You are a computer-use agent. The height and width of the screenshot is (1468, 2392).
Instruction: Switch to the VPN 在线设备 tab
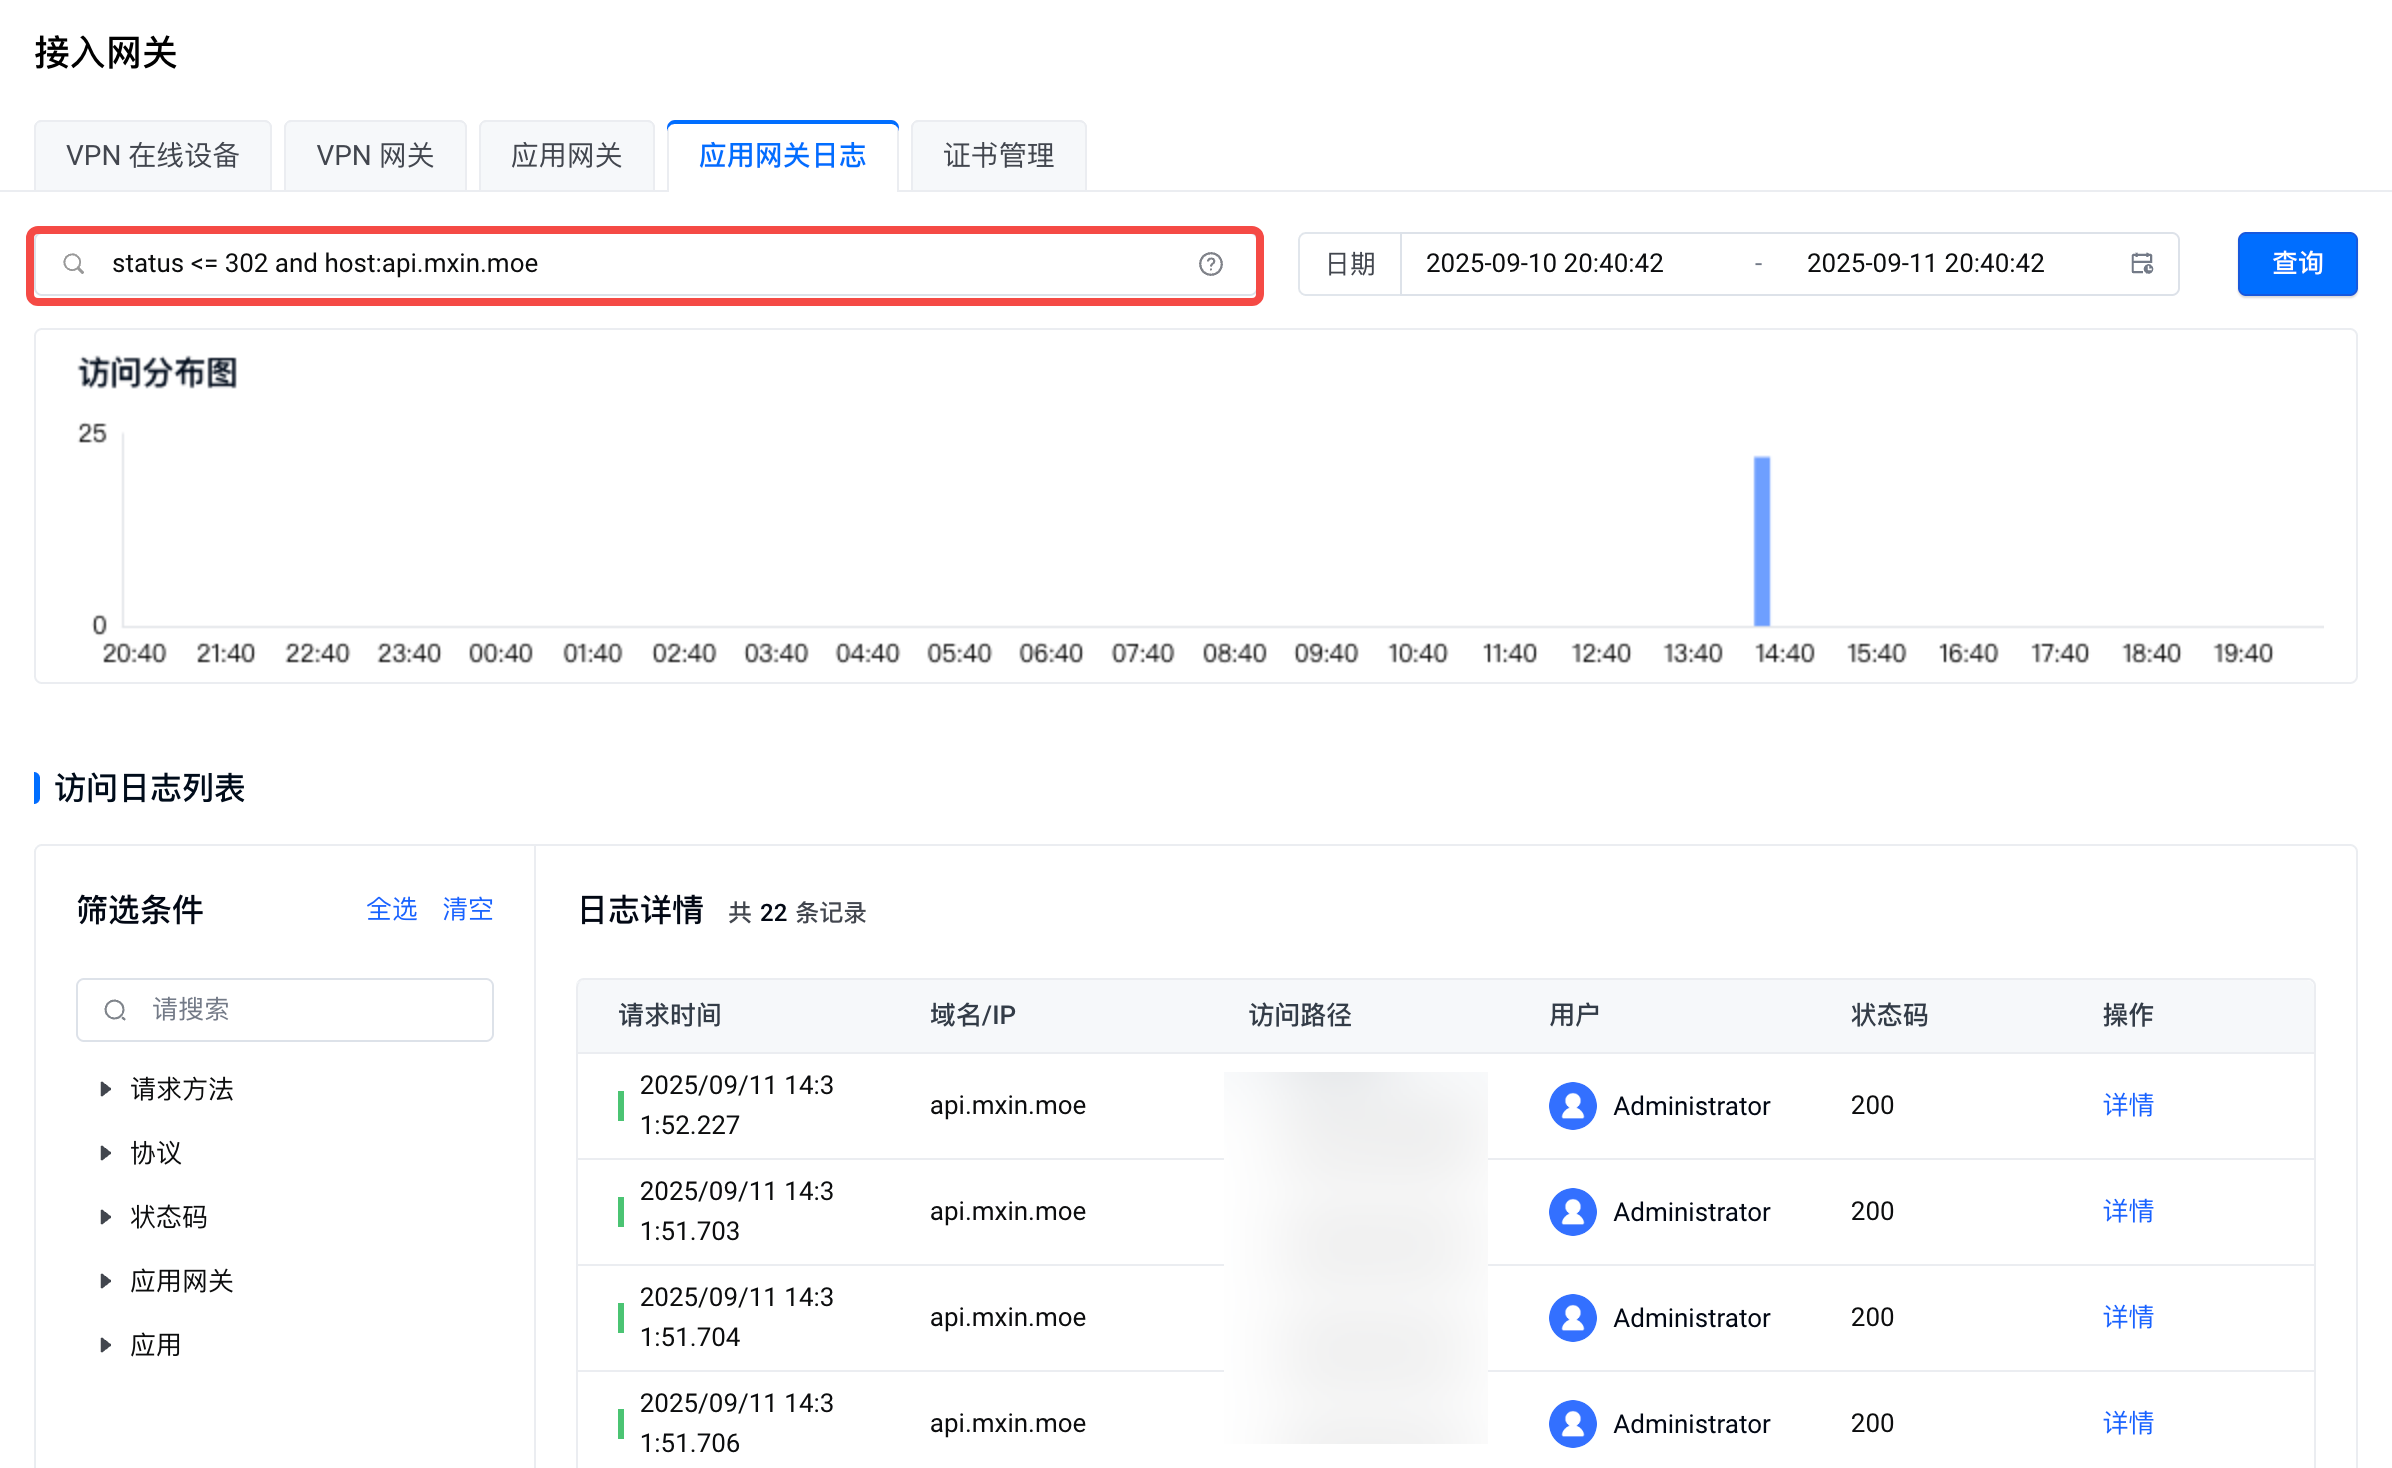153,156
